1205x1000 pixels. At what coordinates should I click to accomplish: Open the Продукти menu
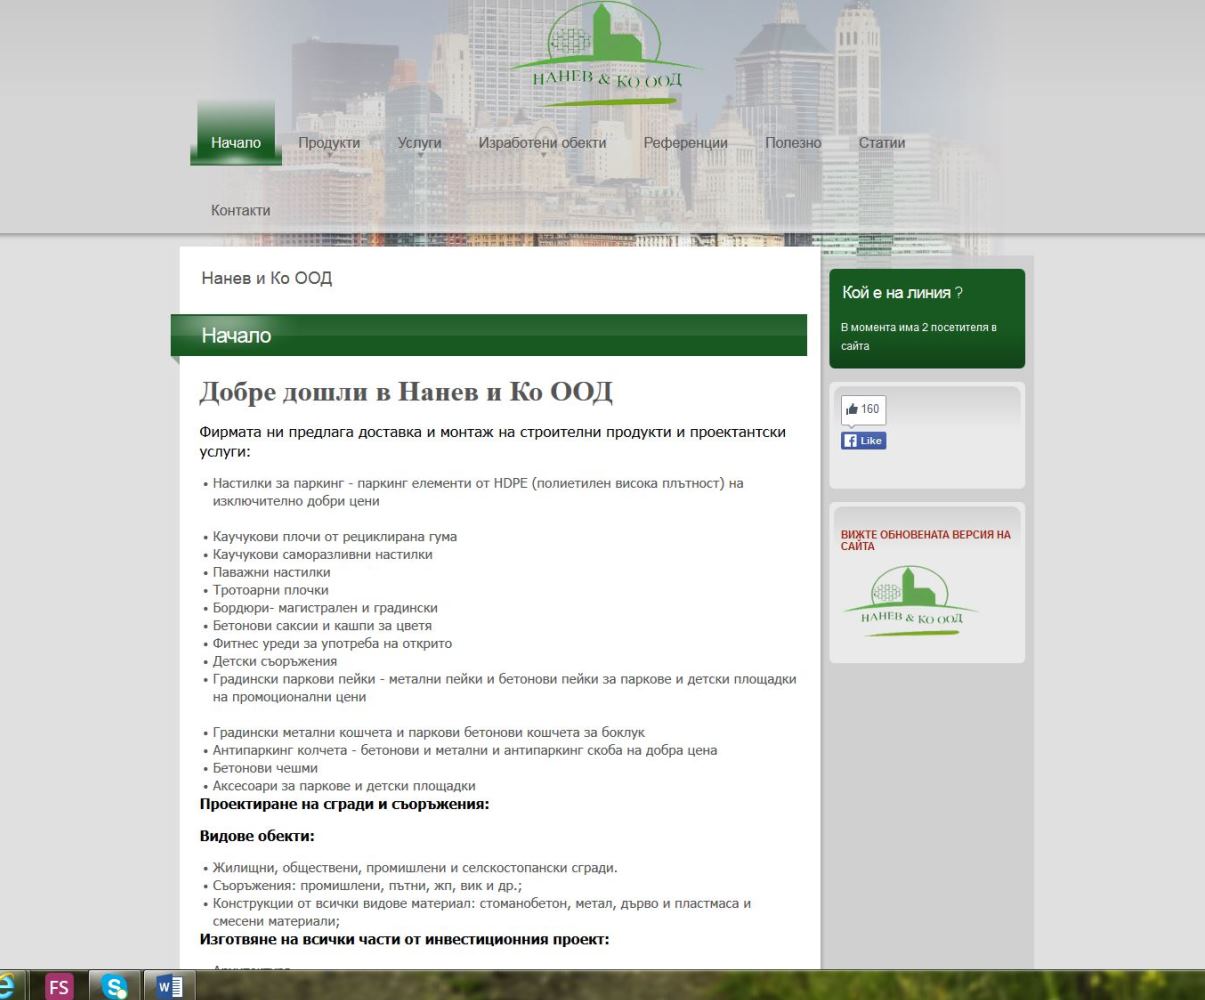tap(329, 143)
